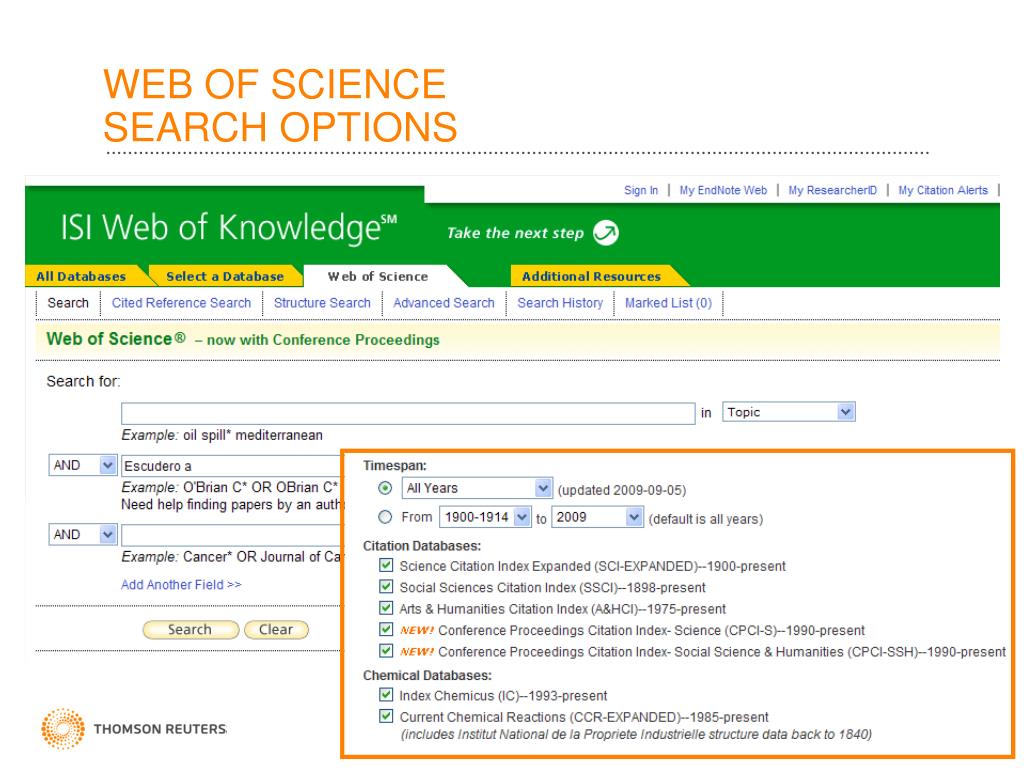Viewport: 1024px width, 768px height.
Task: Open the Topic field dropdown
Action: [788, 412]
